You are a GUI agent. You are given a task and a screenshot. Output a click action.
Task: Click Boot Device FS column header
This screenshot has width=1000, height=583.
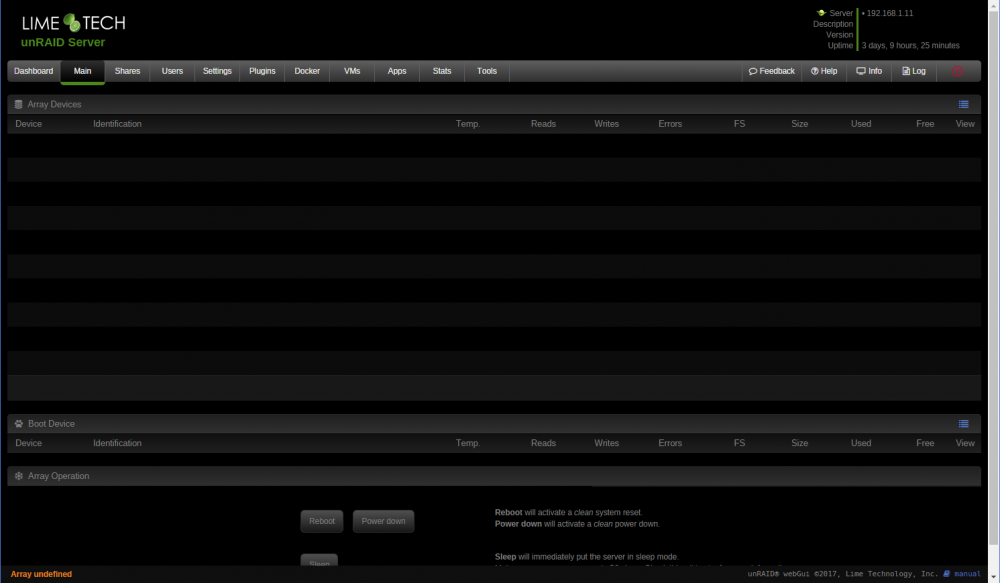739,443
